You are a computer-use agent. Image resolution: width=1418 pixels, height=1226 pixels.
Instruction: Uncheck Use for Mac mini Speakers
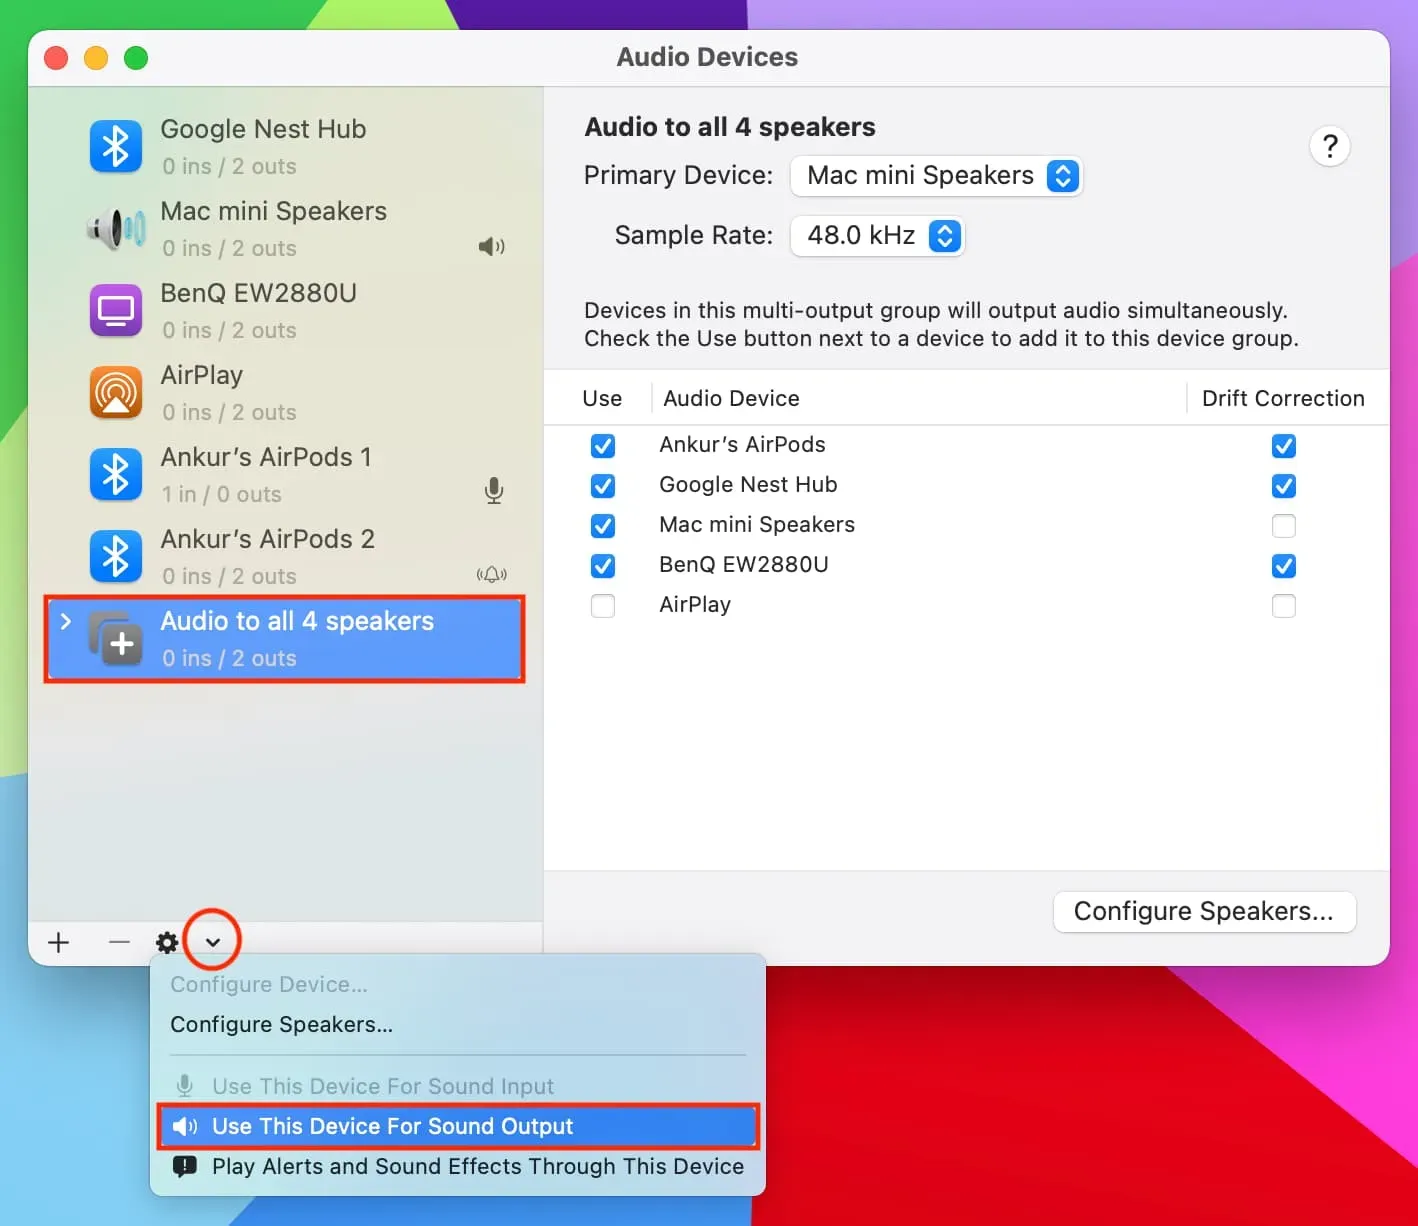click(603, 526)
